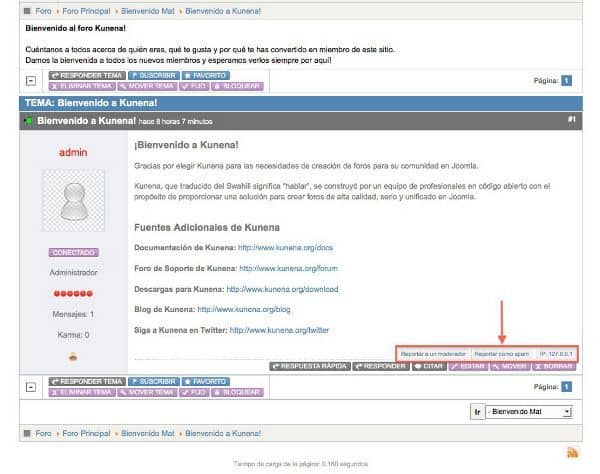600x474 pixels.
Task: Click Bienvenido a Kunena! in top breadcrumb
Action: tap(223, 11)
